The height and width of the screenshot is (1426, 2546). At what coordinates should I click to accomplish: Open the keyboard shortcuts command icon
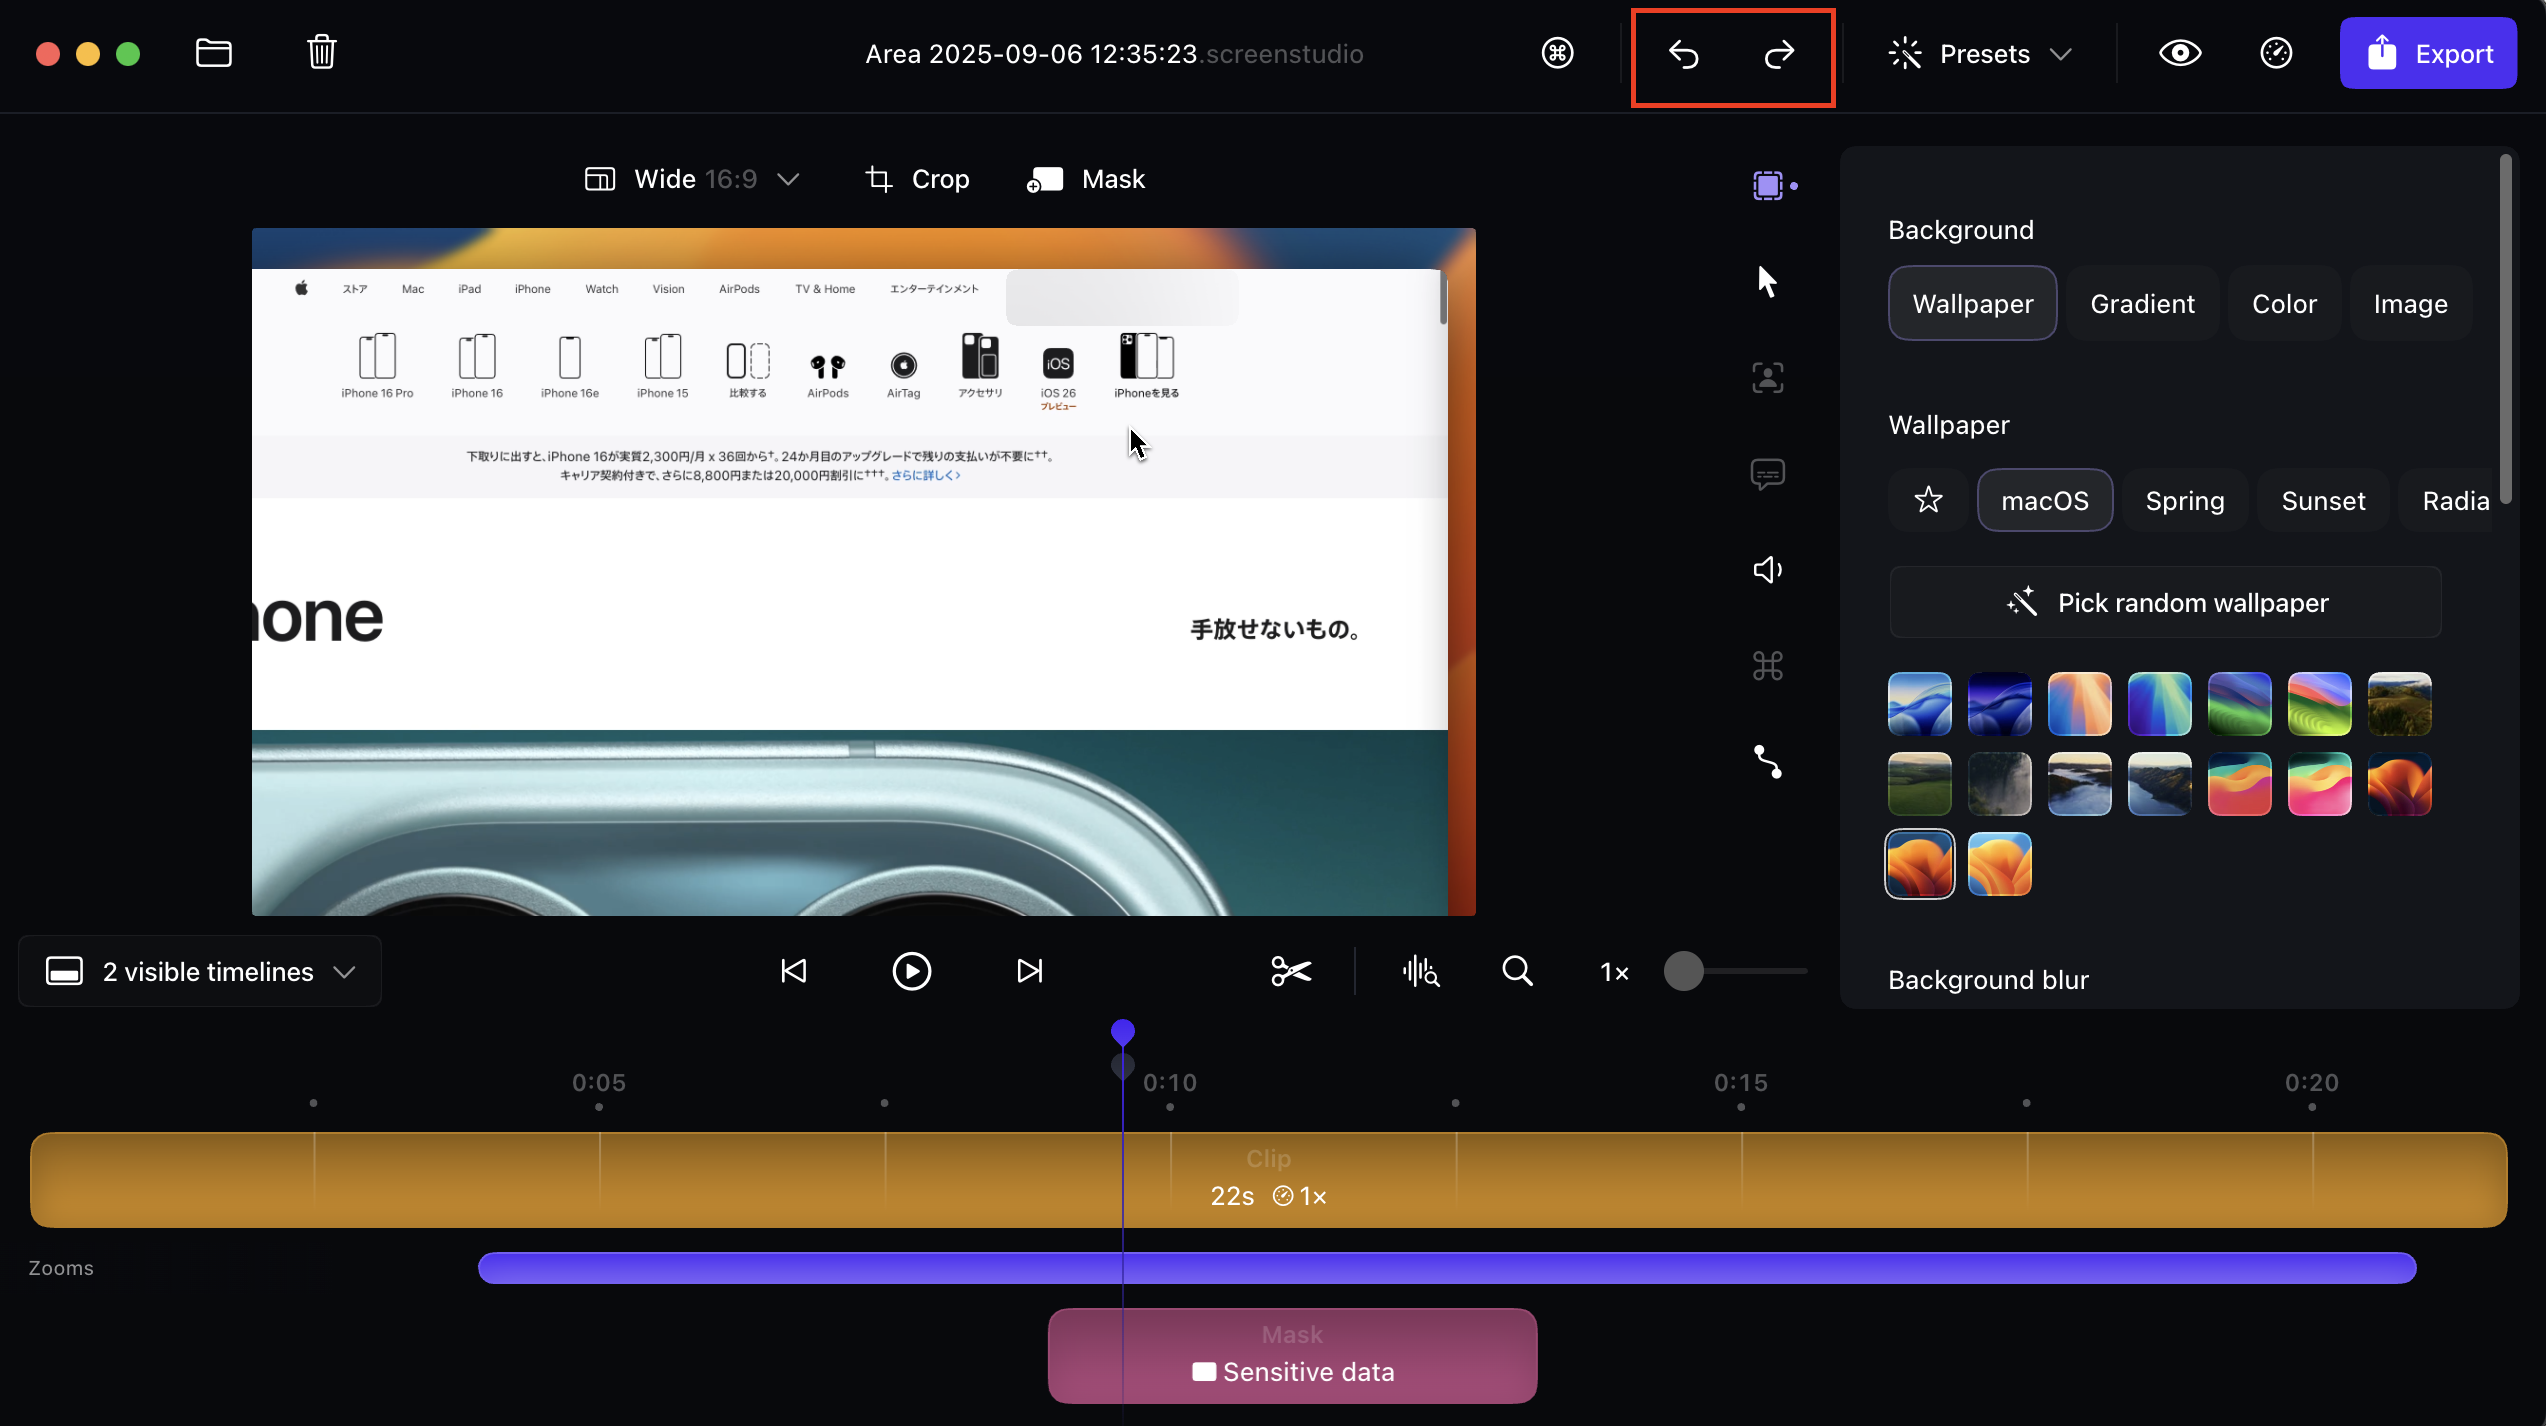1557,53
